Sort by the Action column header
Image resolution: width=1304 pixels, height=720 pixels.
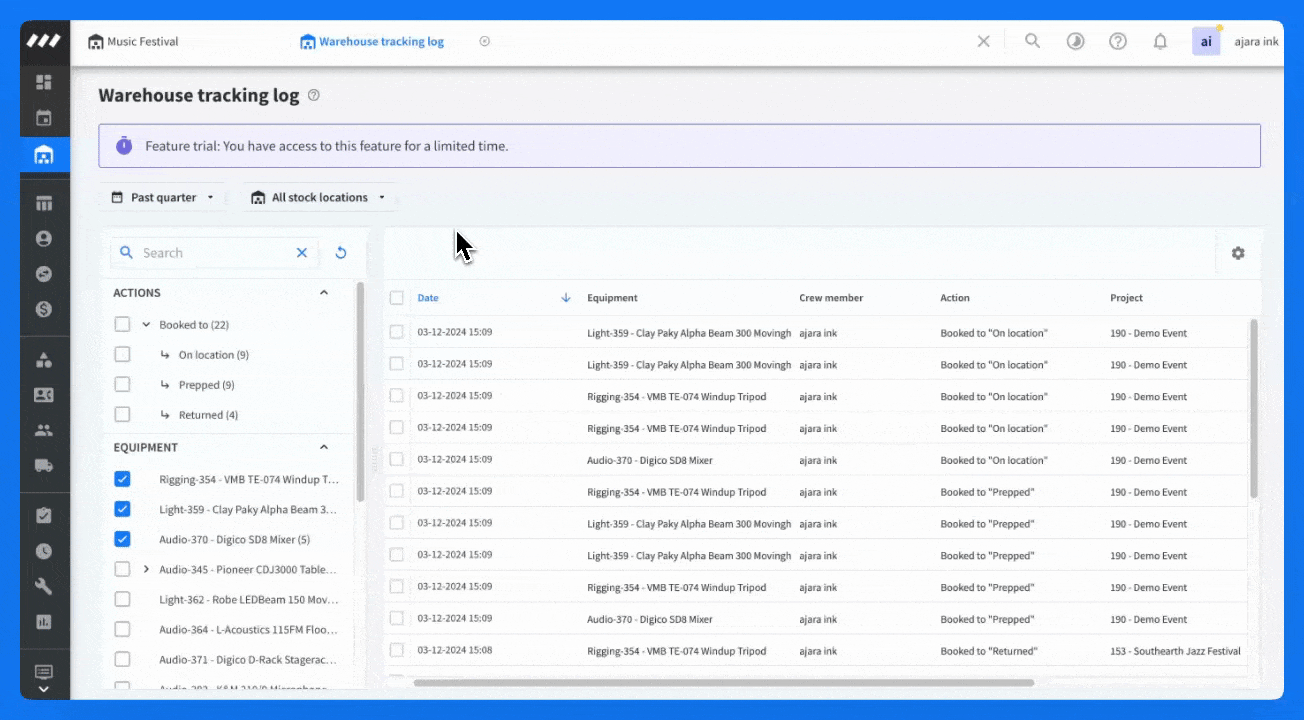point(955,298)
